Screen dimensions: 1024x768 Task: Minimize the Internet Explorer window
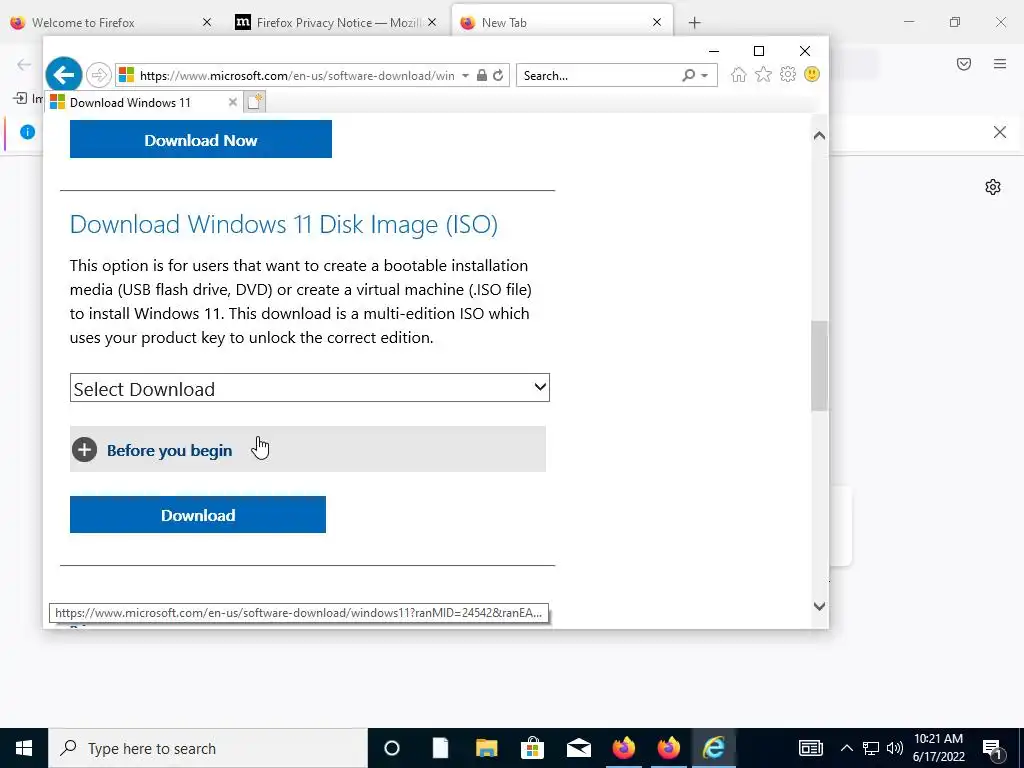click(x=714, y=51)
